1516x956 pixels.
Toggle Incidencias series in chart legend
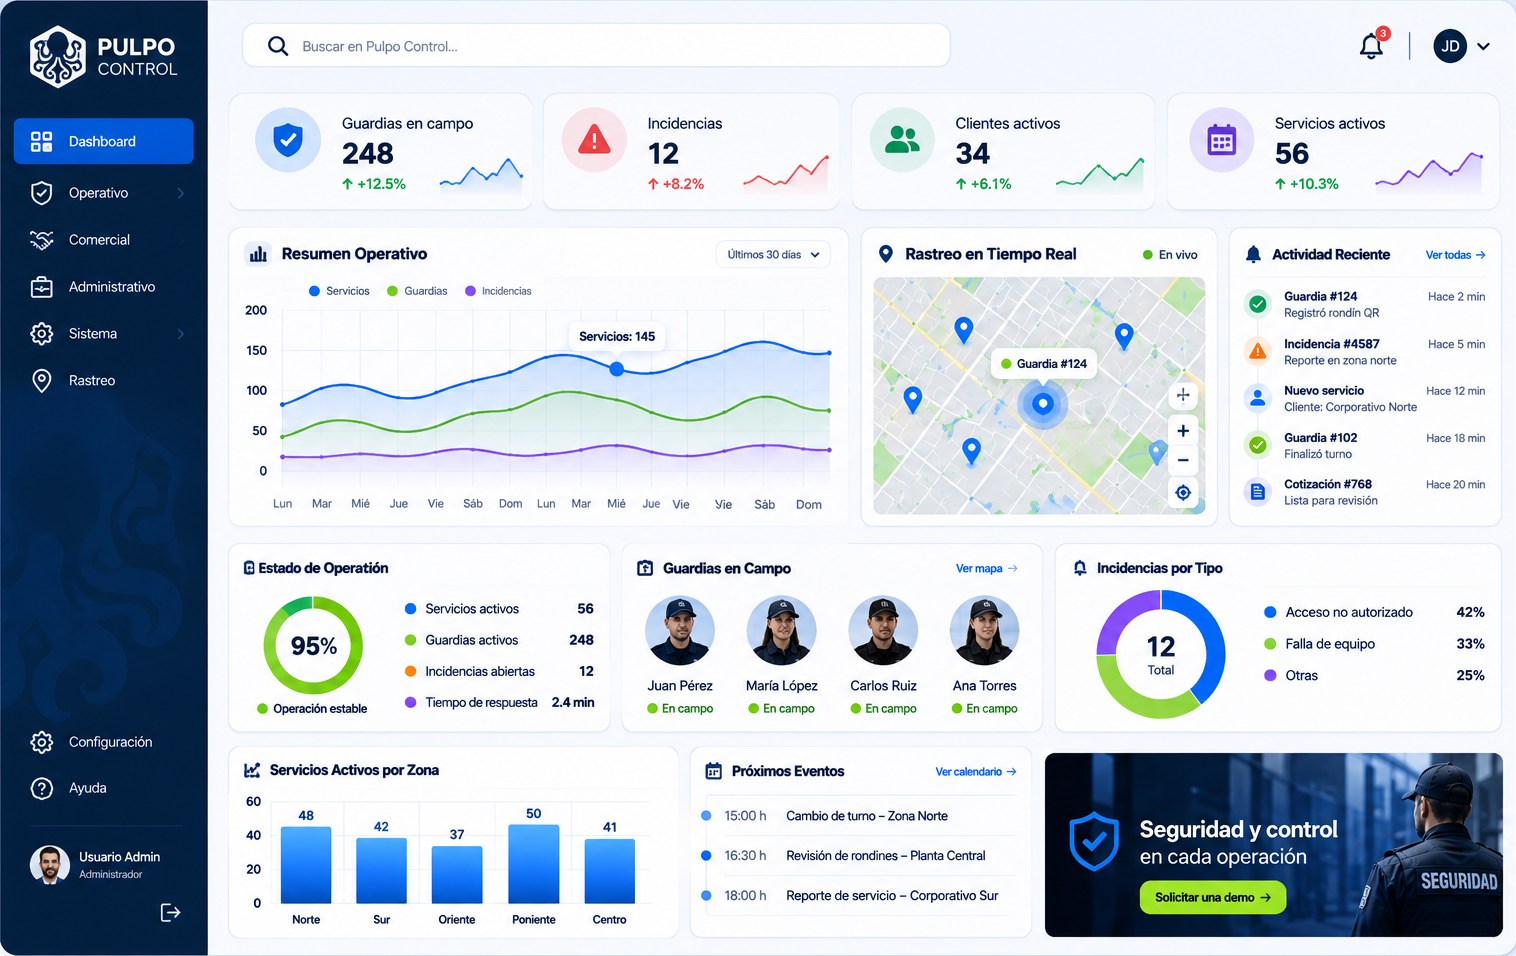tap(498, 291)
